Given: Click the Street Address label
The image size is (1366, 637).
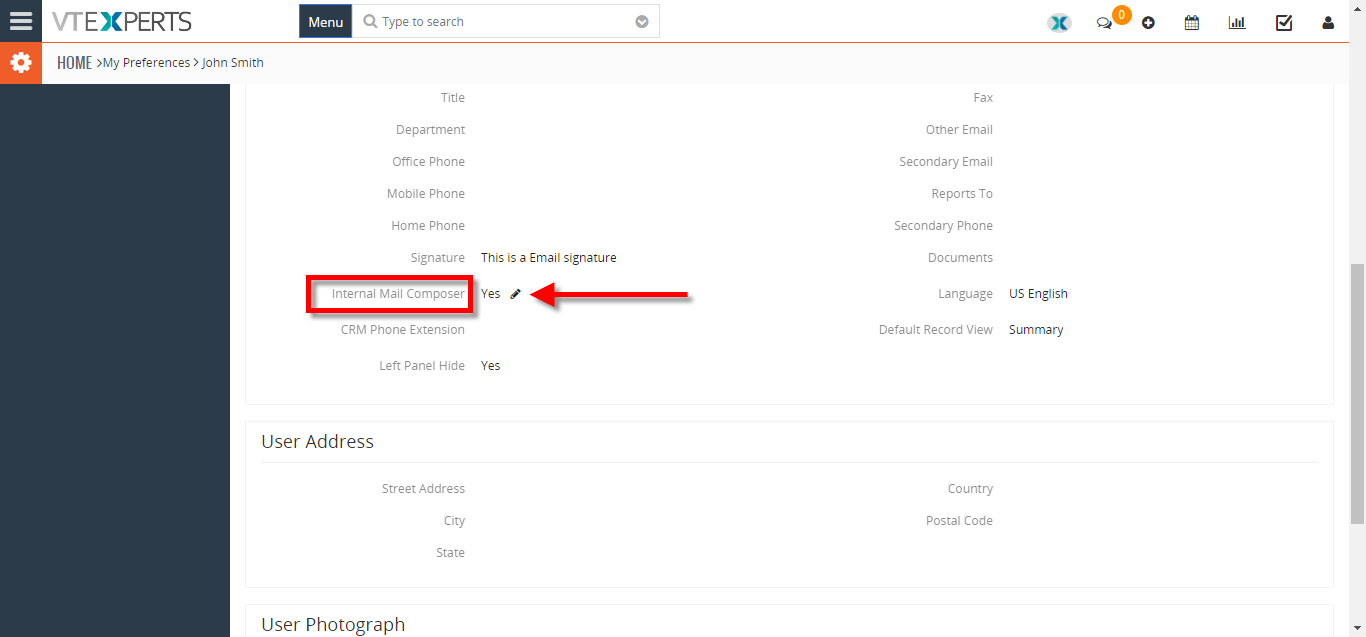Looking at the screenshot, I should [423, 489].
